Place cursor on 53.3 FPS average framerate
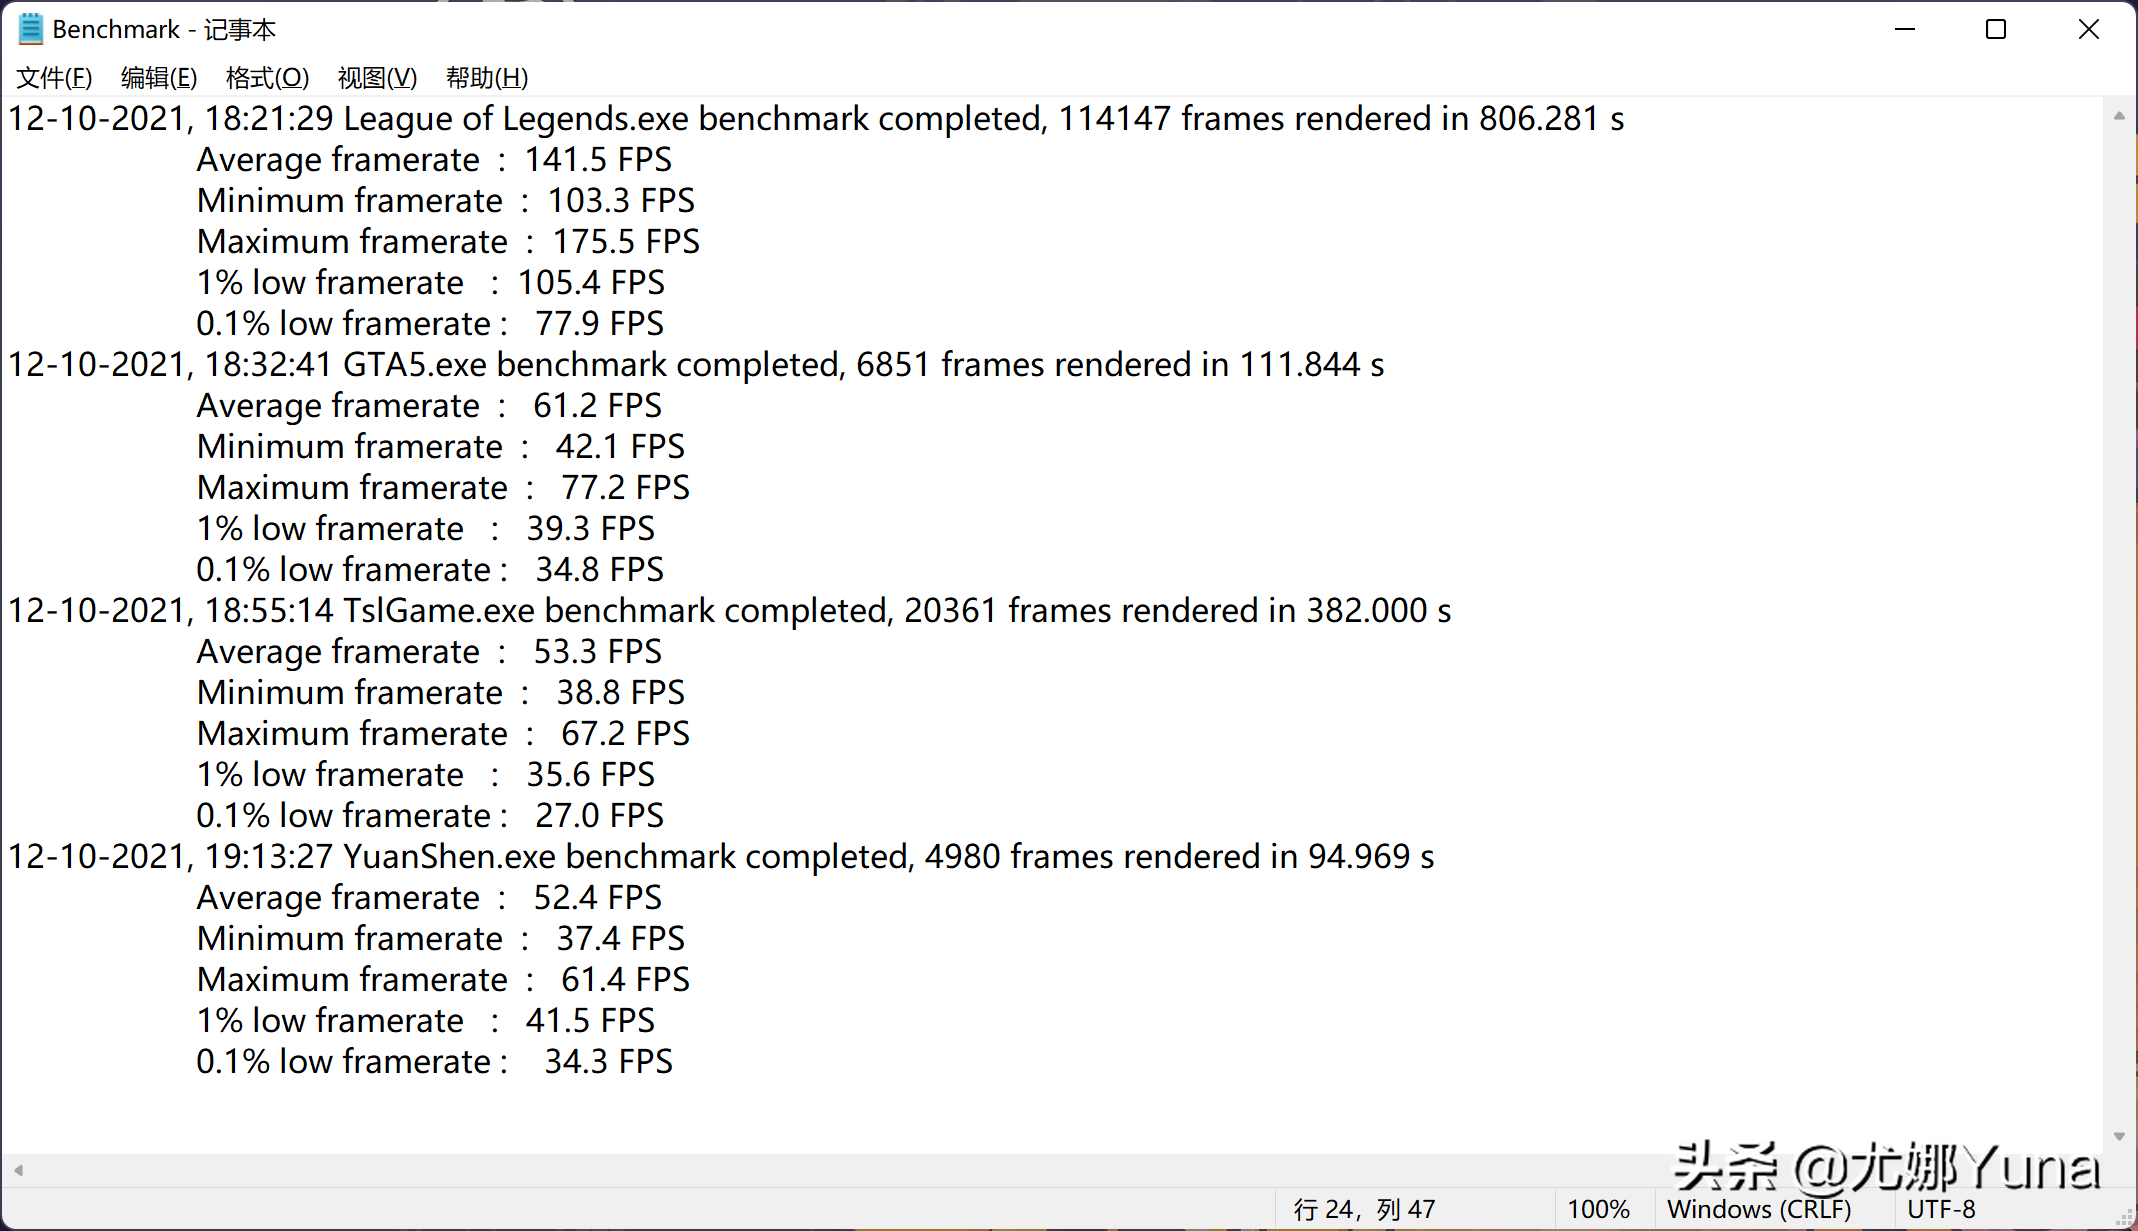The width and height of the screenshot is (2138, 1231). point(597,652)
